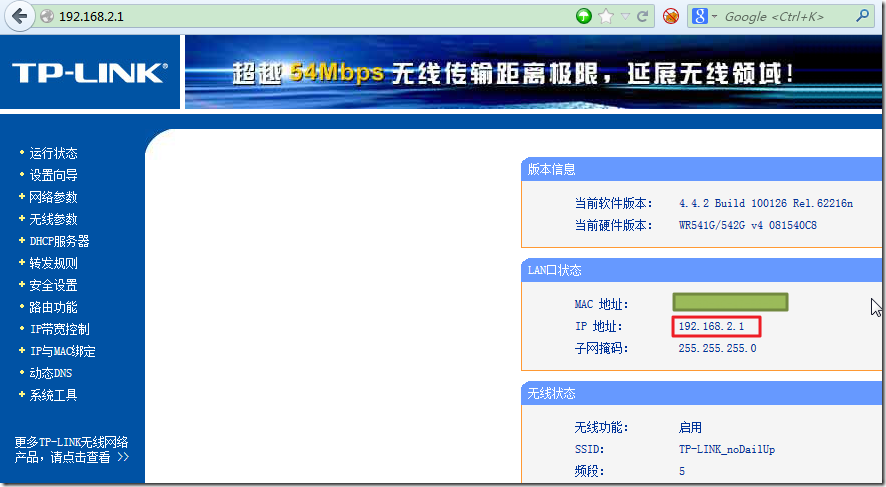Image resolution: width=886 pixels, height=487 pixels.
Task: Click the 子网掩码 label
Action: 601,349
